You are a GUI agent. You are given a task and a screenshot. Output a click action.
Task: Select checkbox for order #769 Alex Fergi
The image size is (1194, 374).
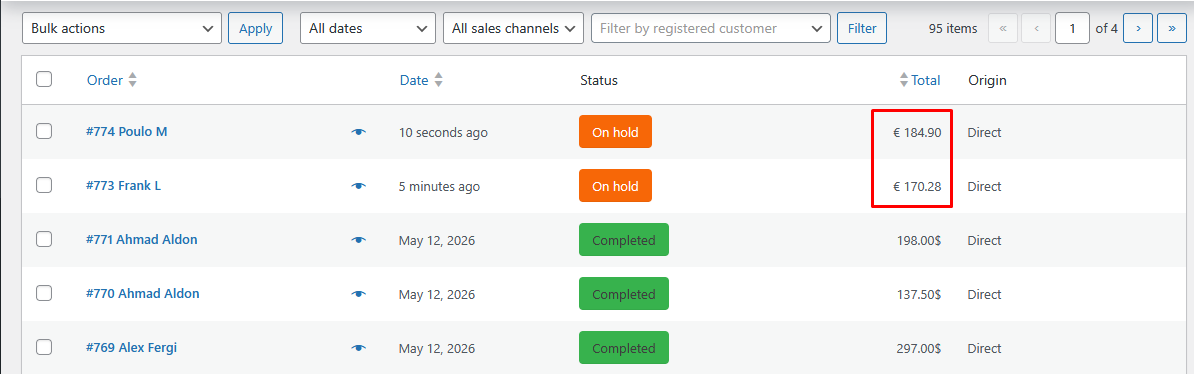point(44,347)
